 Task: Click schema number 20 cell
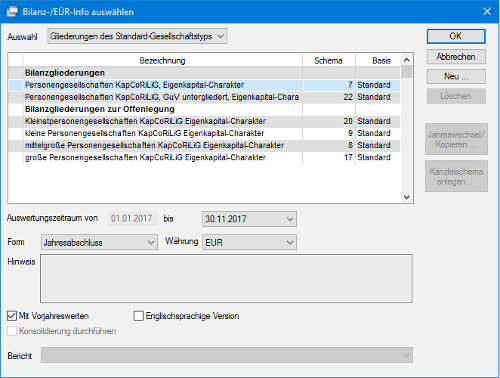[329, 121]
